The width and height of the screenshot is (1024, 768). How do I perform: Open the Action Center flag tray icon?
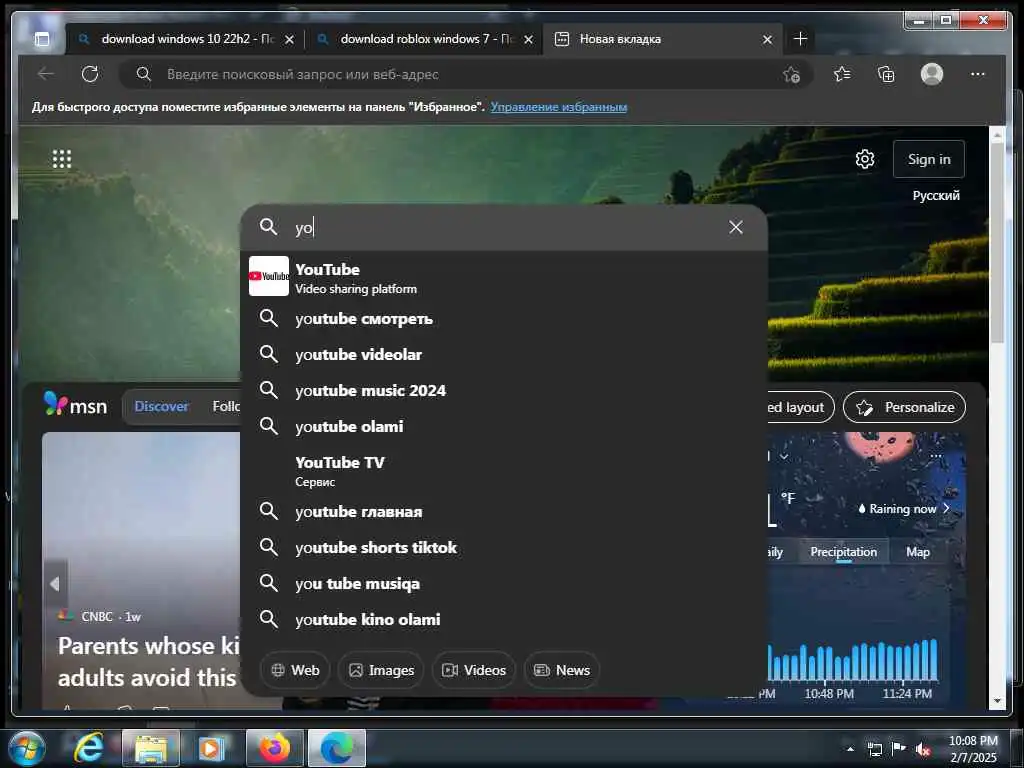pyautogui.click(x=899, y=748)
